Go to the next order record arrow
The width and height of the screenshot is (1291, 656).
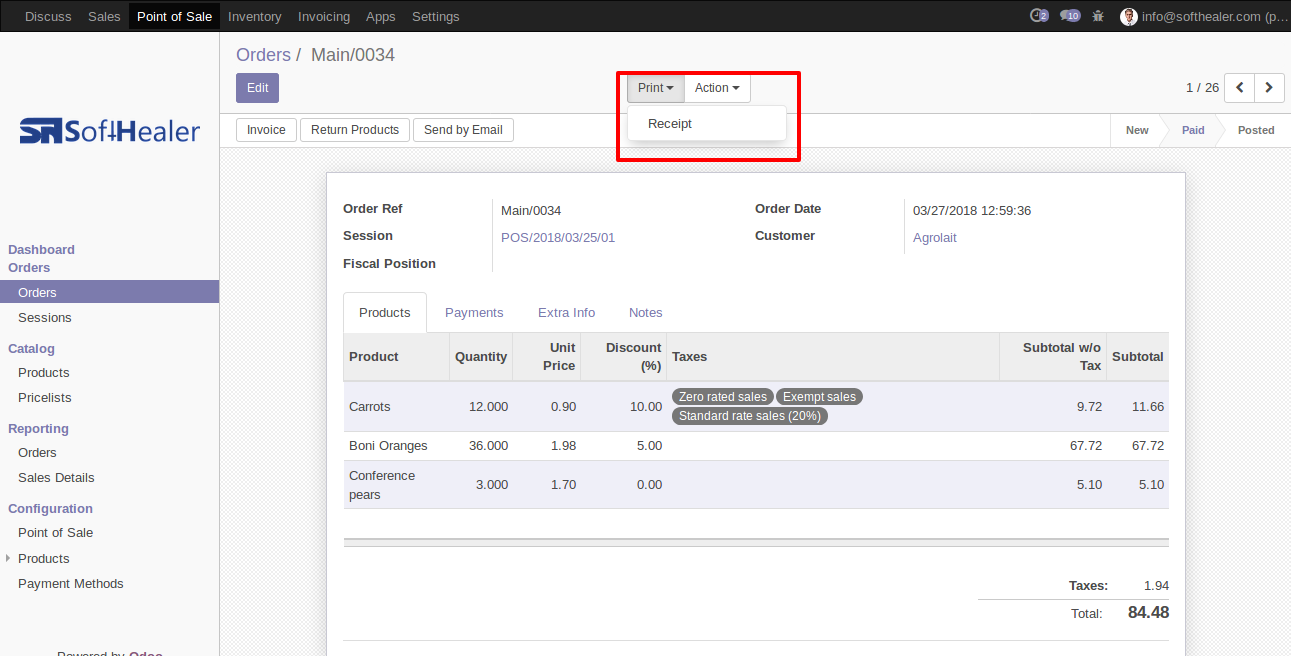click(1269, 88)
